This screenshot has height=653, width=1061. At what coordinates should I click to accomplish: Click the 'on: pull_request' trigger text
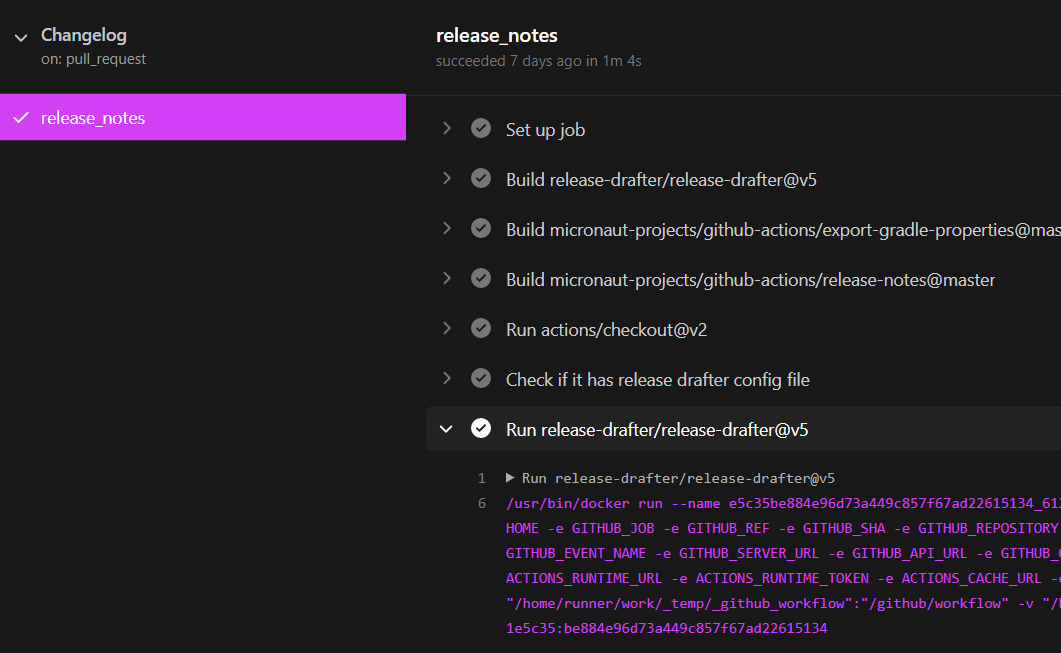[x=93, y=60]
